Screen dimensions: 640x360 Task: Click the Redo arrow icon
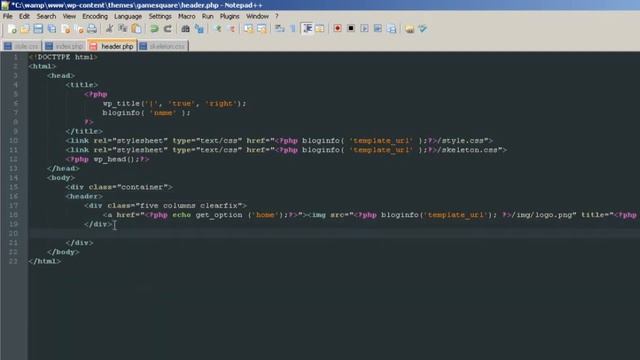pos(168,29)
